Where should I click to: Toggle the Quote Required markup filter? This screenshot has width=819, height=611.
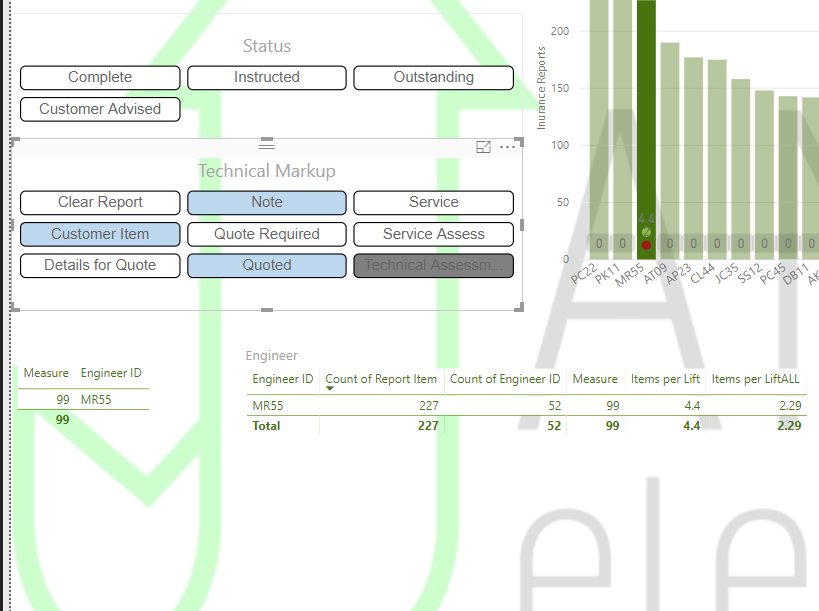coord(267,234)
